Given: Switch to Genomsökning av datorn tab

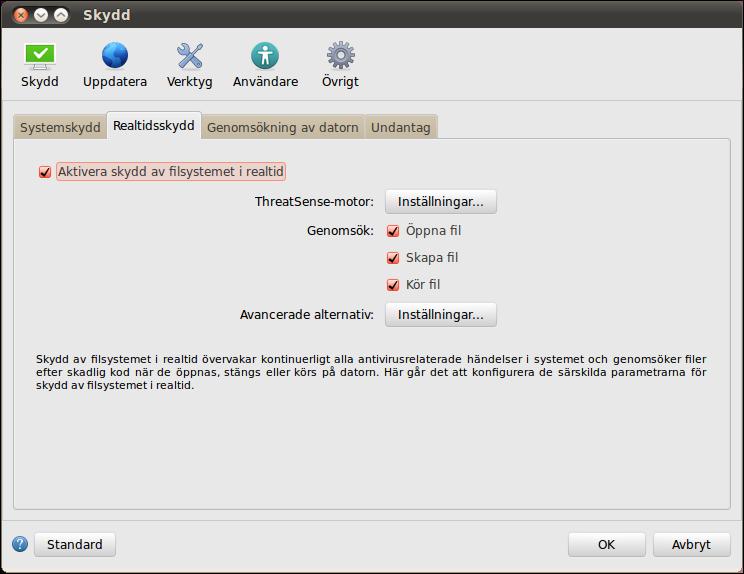Looking at the screenshot, I should [283, 127].
